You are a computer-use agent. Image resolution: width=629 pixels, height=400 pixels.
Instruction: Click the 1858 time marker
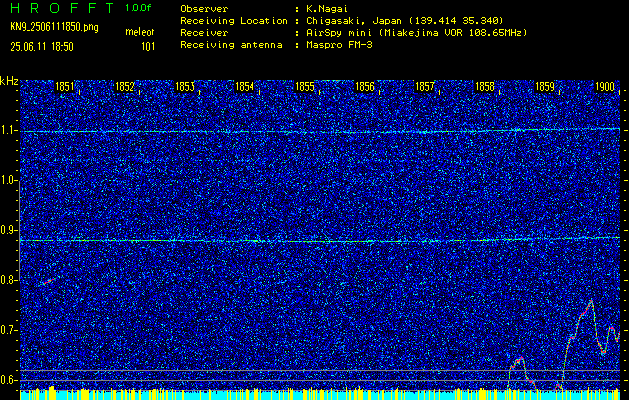(485, 86)
